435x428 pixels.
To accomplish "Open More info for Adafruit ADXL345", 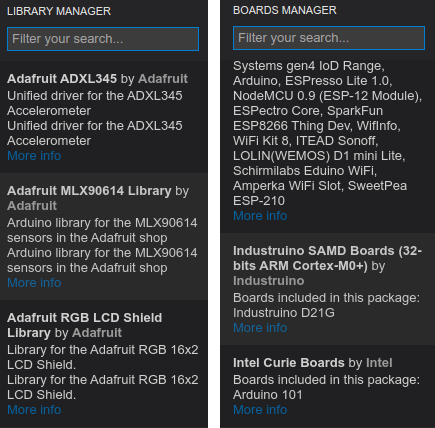I will [34, 156].
